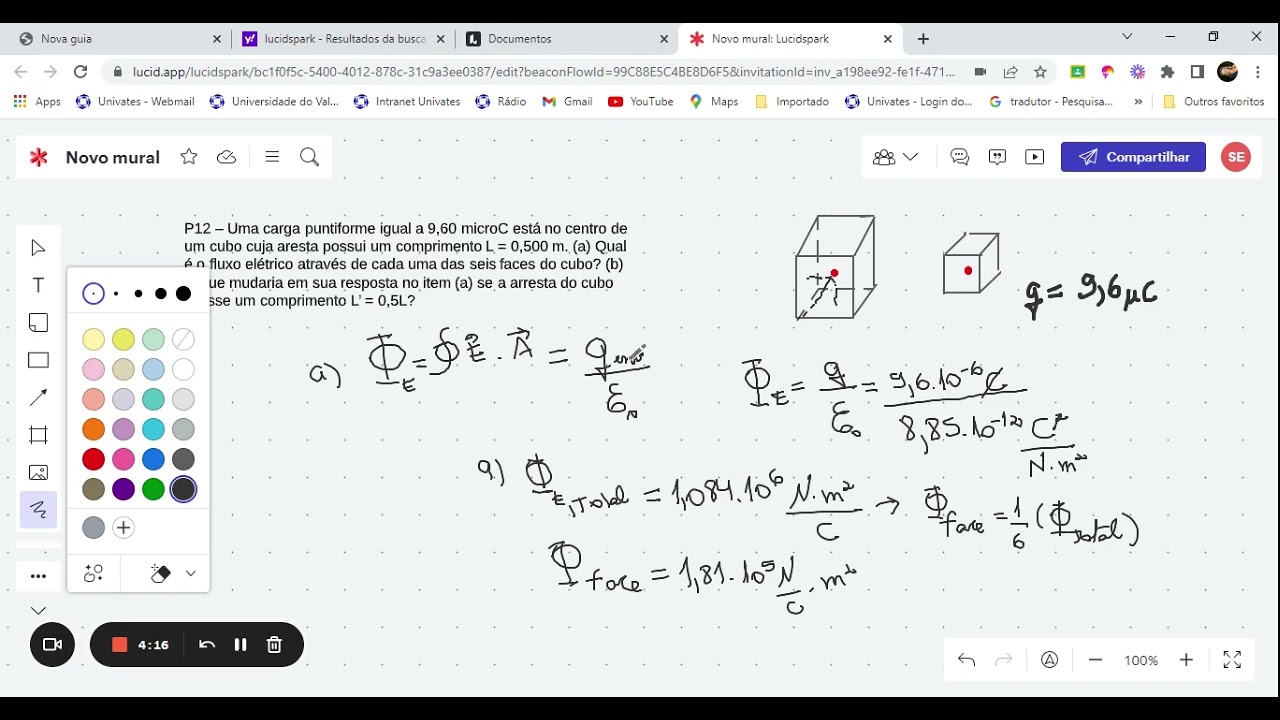Screen dimensions: 1280x720
Task: Select the frame container tool
Action: click(38, 435)
